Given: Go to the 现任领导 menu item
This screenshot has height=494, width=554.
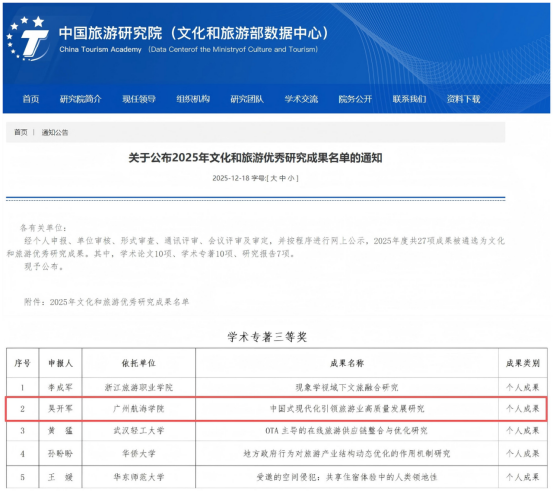Looking at the screenshot, I should (x=139, y=99).
